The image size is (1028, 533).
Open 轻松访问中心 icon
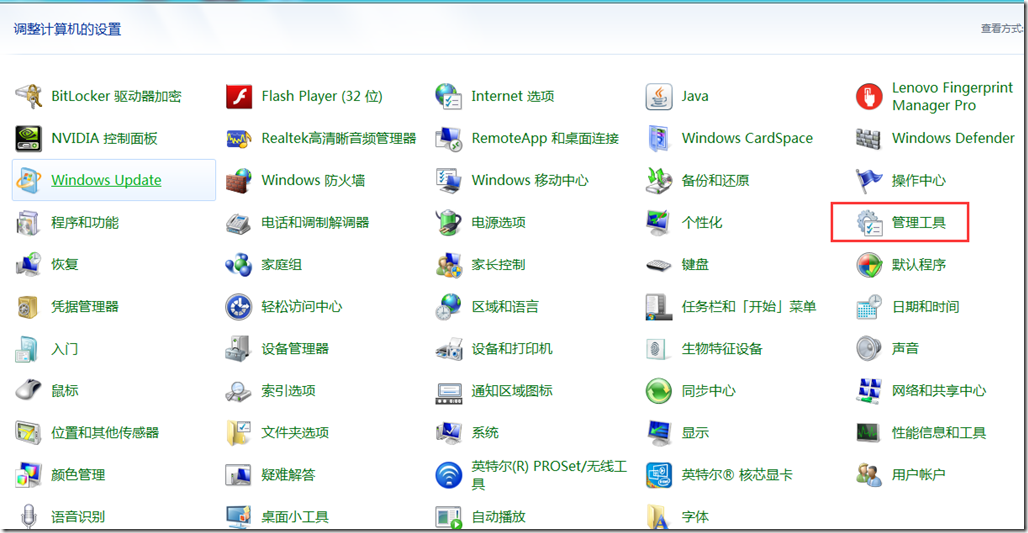[239, 307]
